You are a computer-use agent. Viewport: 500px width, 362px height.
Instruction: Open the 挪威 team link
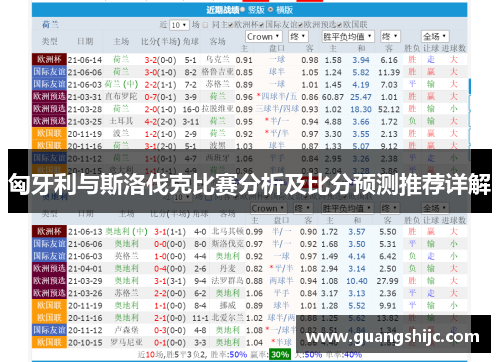click(x=228, y=305)
